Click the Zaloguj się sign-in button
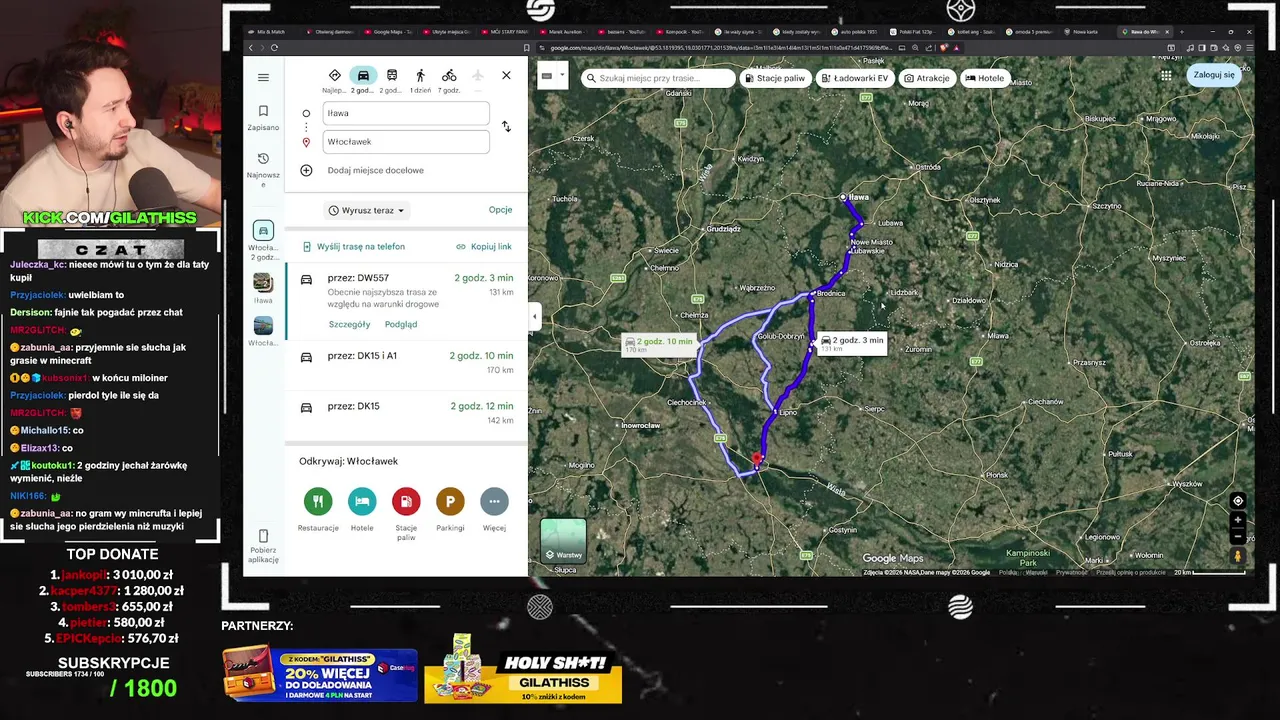The width and height of the screenshot is (1280, 720). (1214, 75)
